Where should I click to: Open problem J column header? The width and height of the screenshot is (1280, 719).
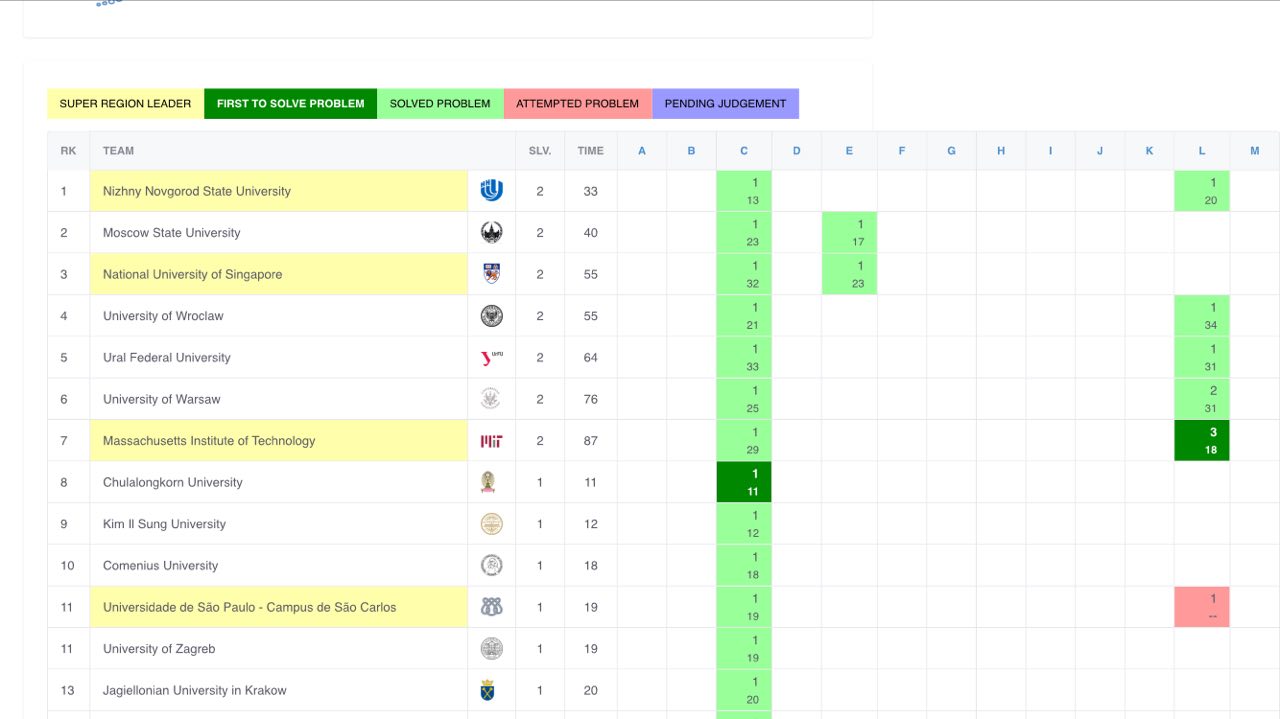(1100, 151)
